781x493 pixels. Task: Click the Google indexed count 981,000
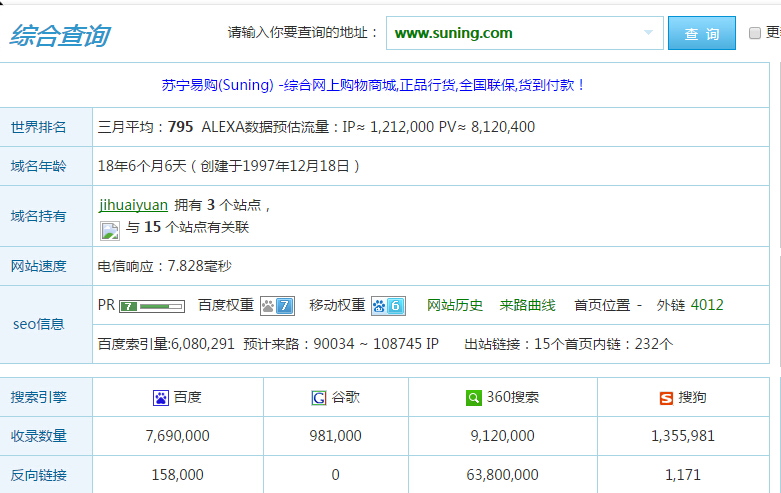point(335,436)
